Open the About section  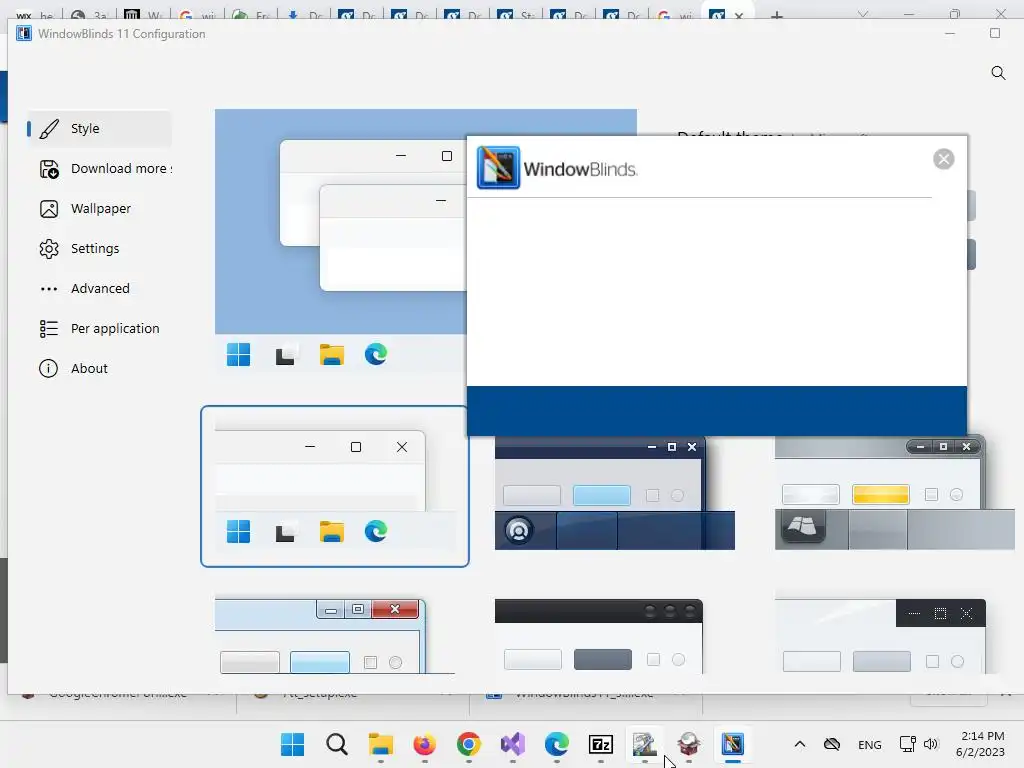100,368
